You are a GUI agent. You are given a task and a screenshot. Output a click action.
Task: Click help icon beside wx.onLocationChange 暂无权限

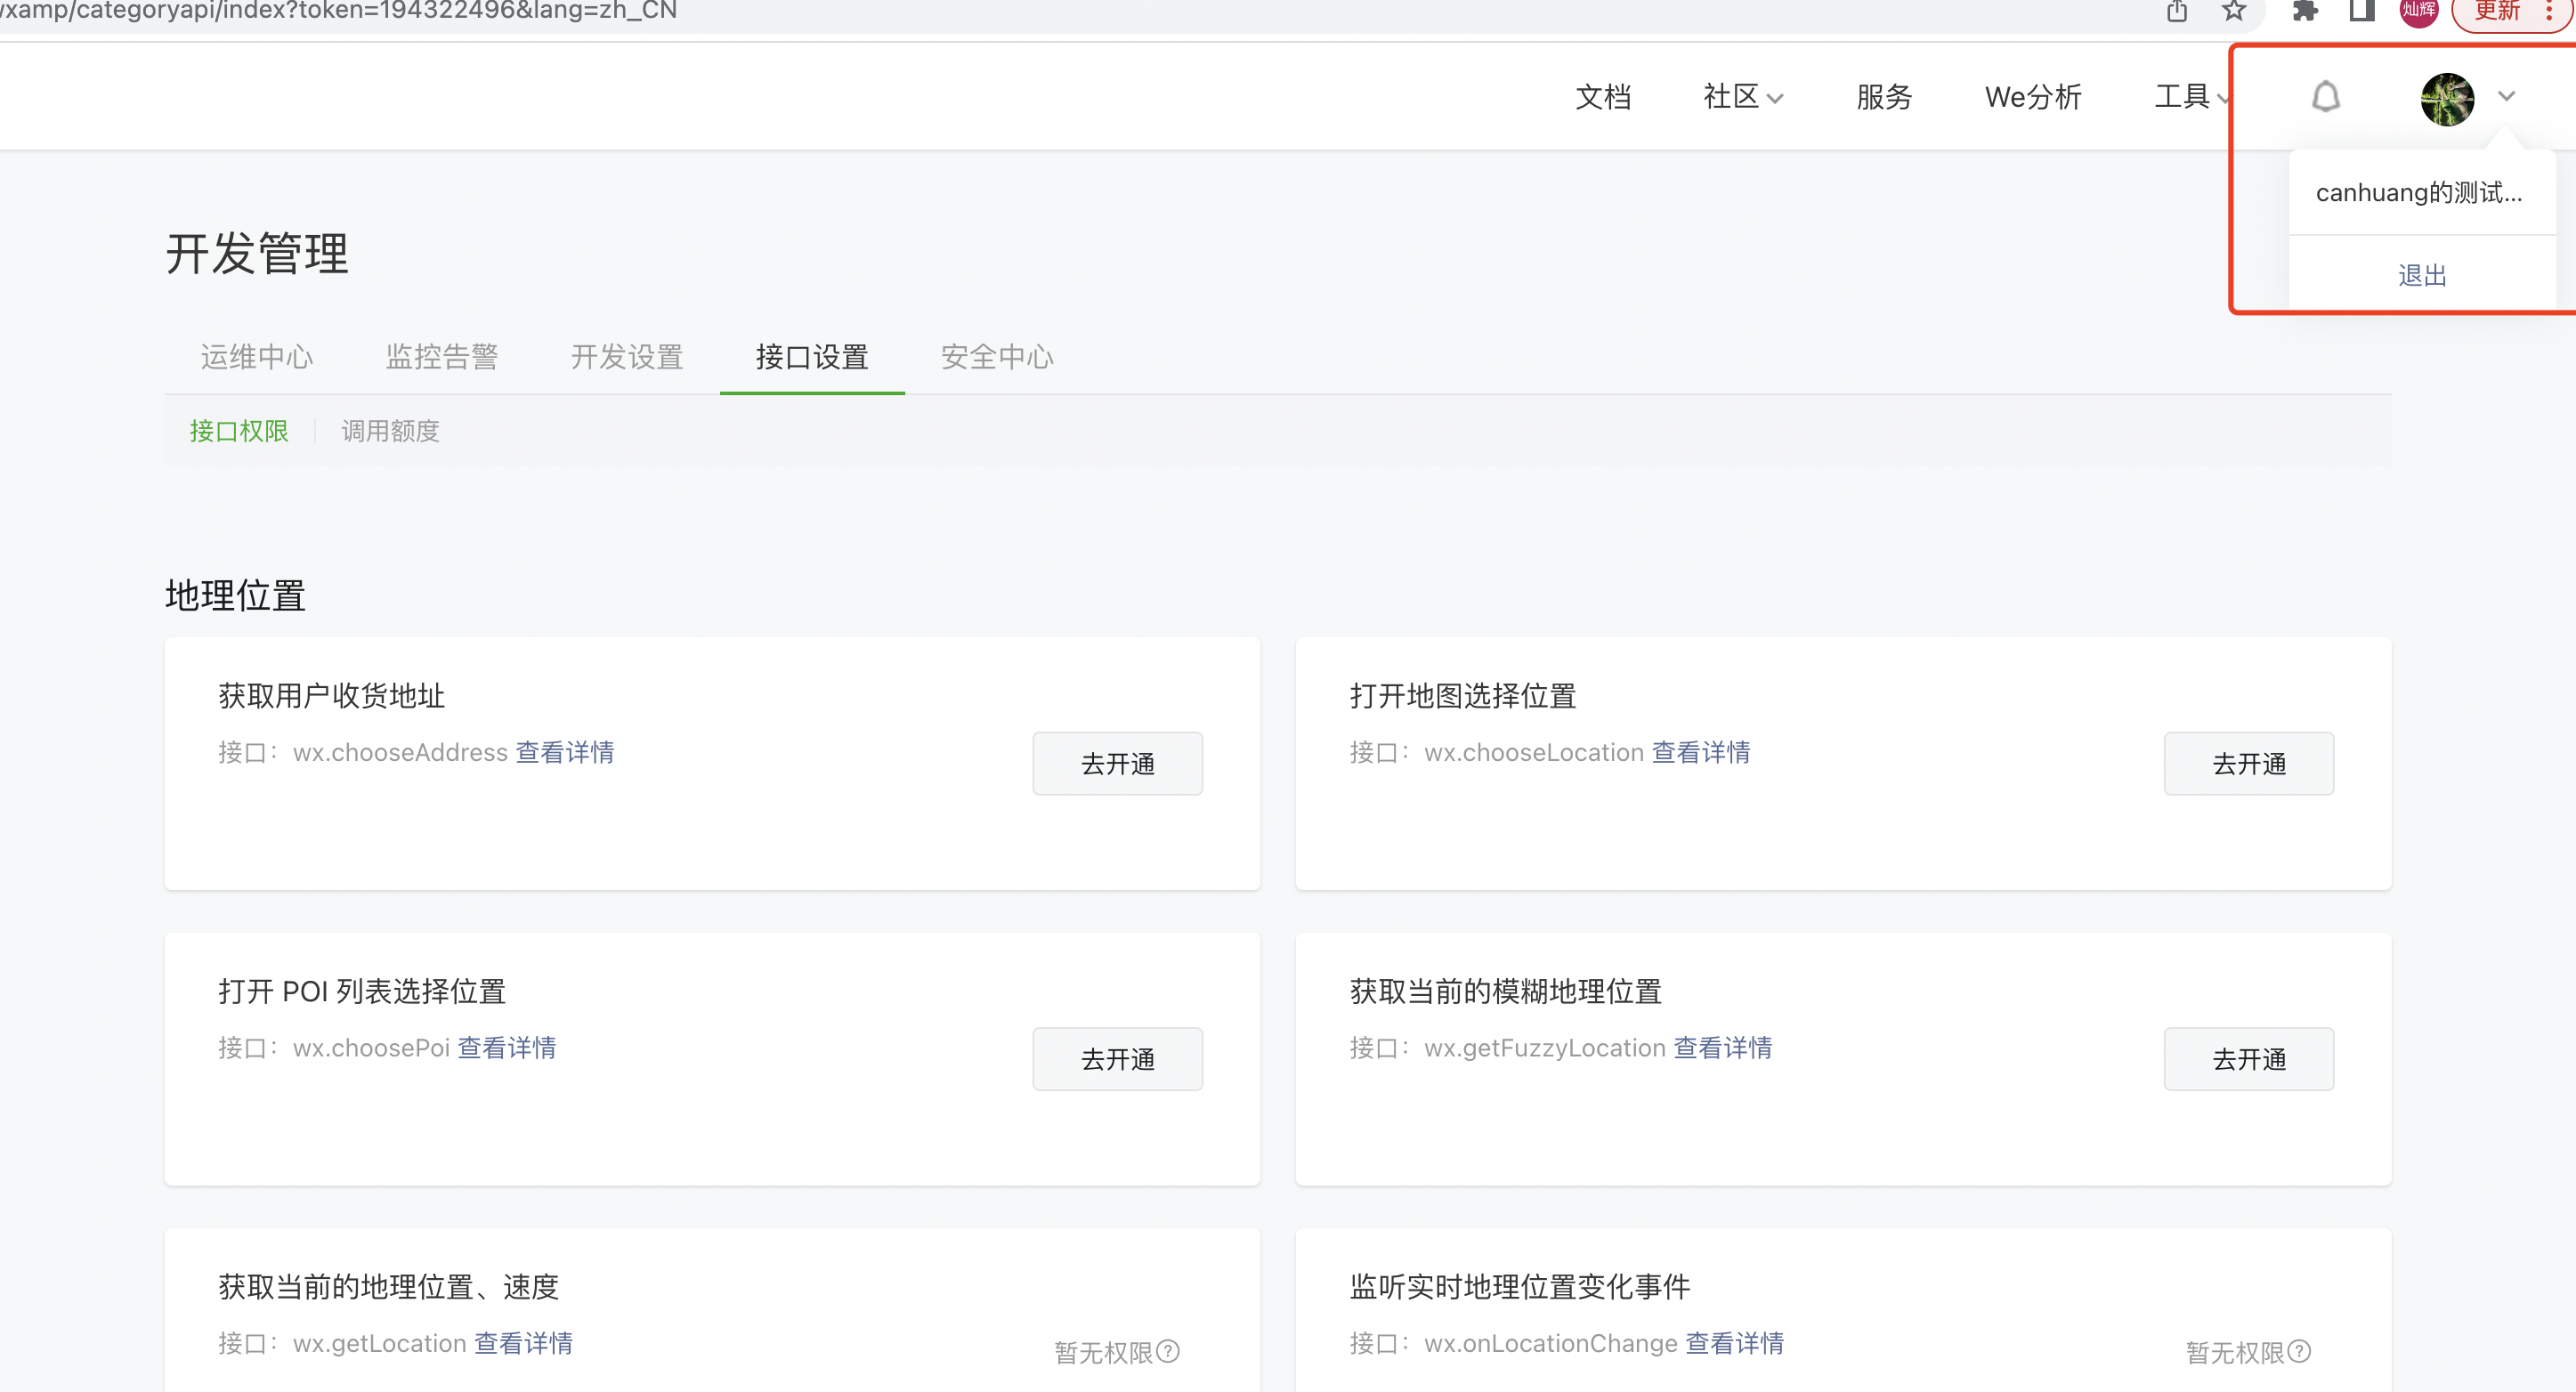click(2299, 1352)
